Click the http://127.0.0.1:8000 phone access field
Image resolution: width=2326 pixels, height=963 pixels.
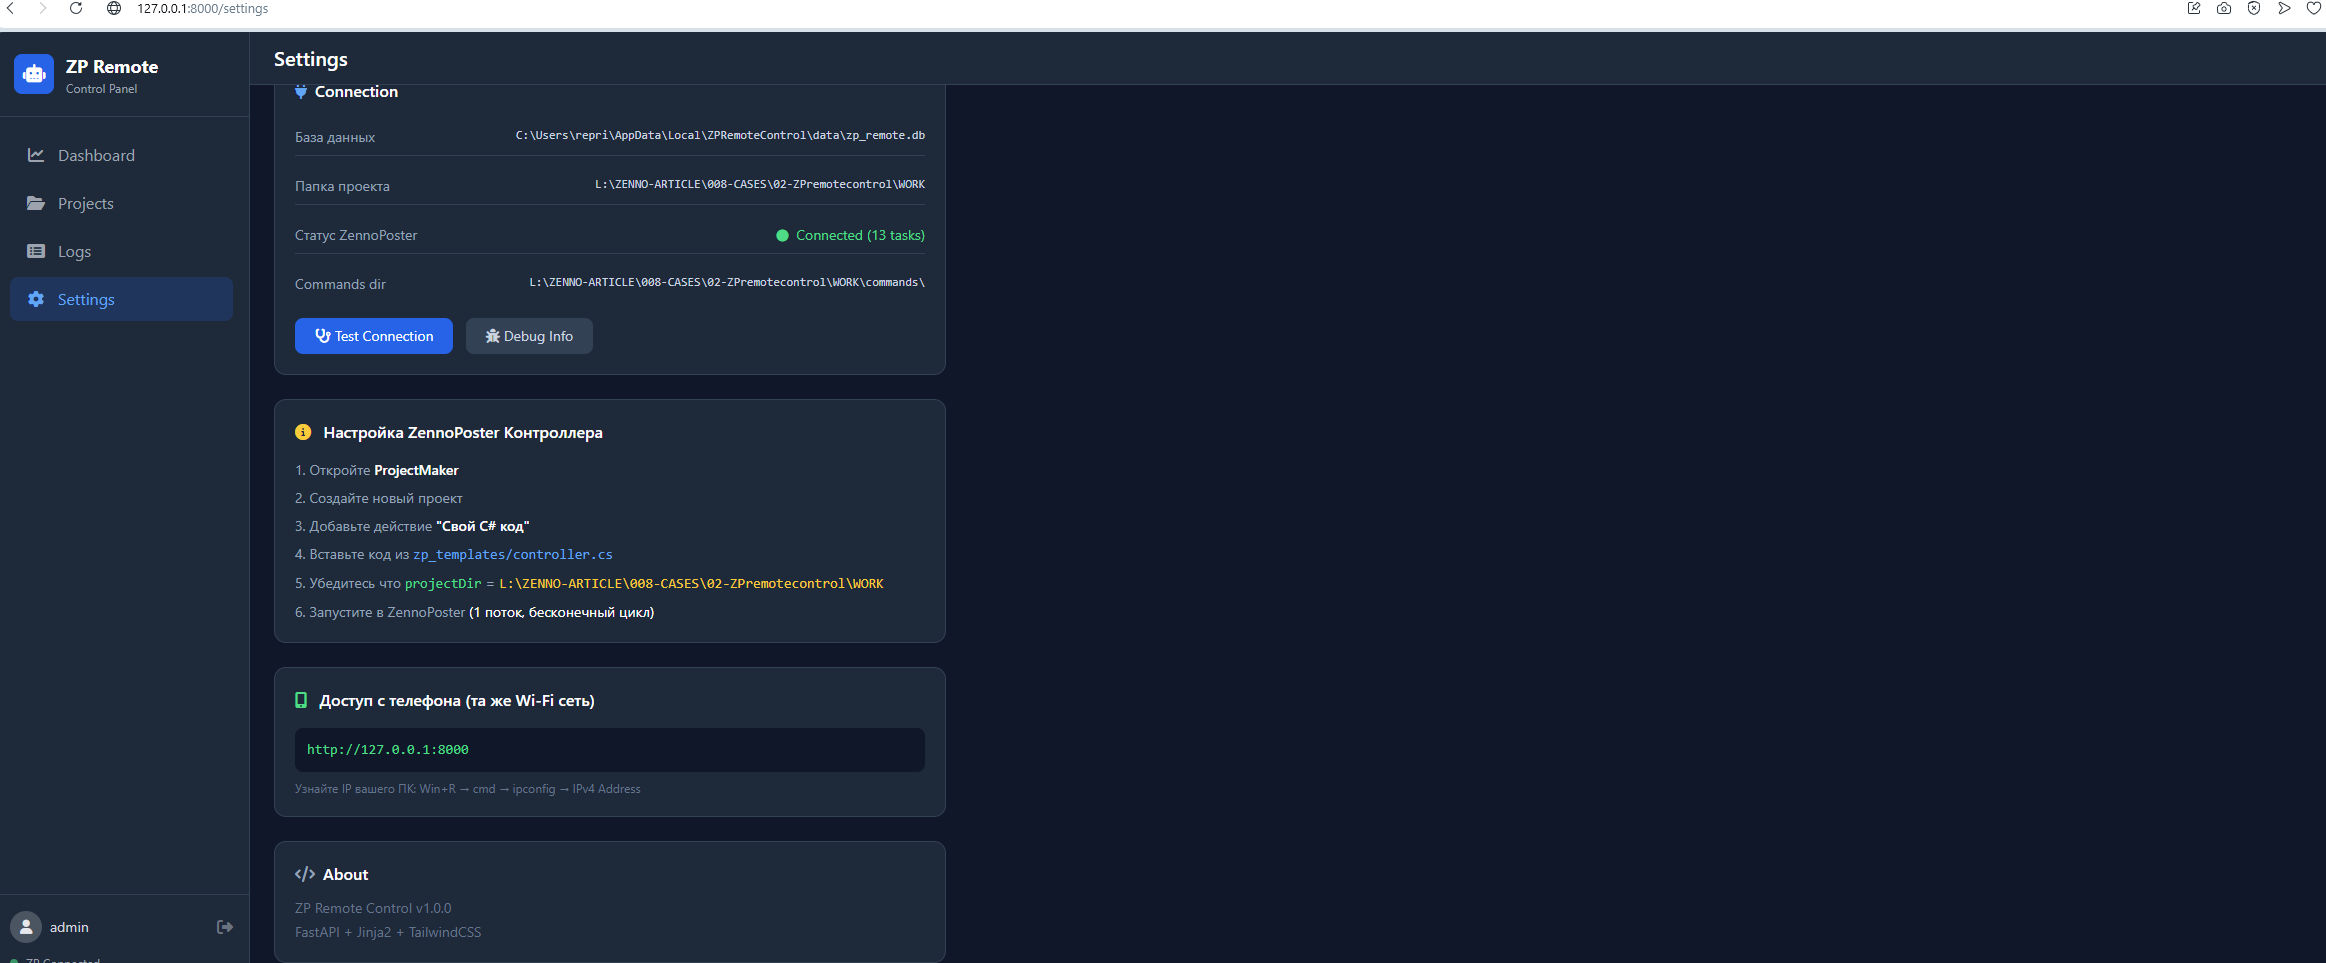pyautogui.click(x=610, y=750)
